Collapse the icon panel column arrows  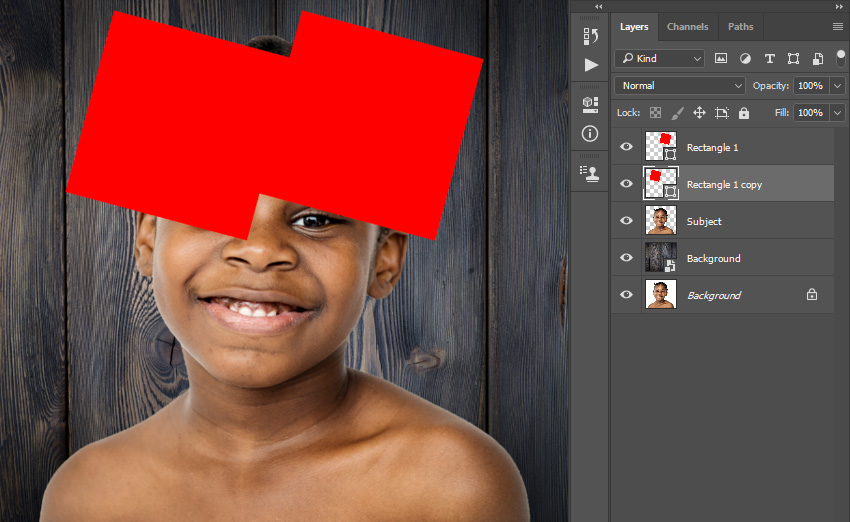coord(598,7)
